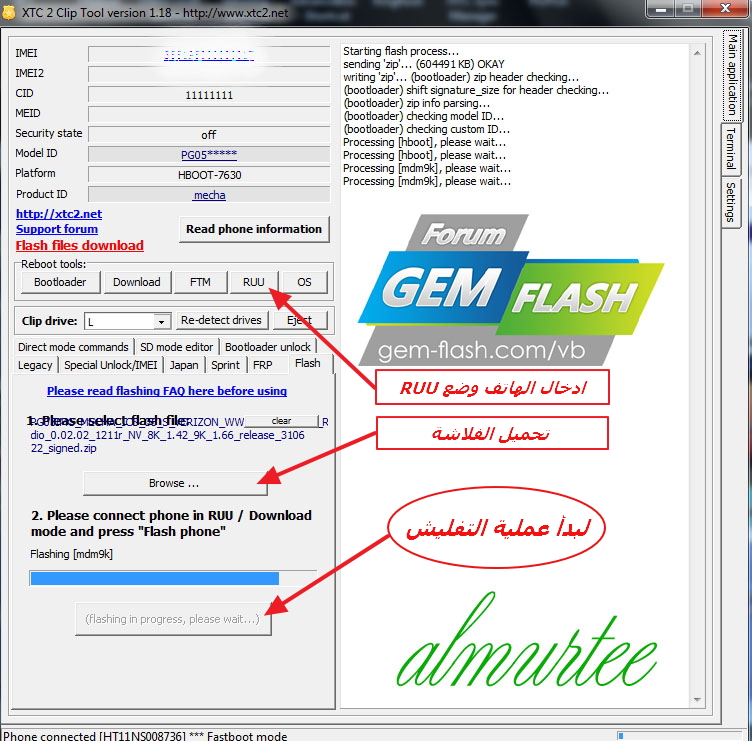Image resolution: width=752 pixels, height=741 pixels.
Task: Click log line 'Starting flash process...'
Action: pos(401,51)
